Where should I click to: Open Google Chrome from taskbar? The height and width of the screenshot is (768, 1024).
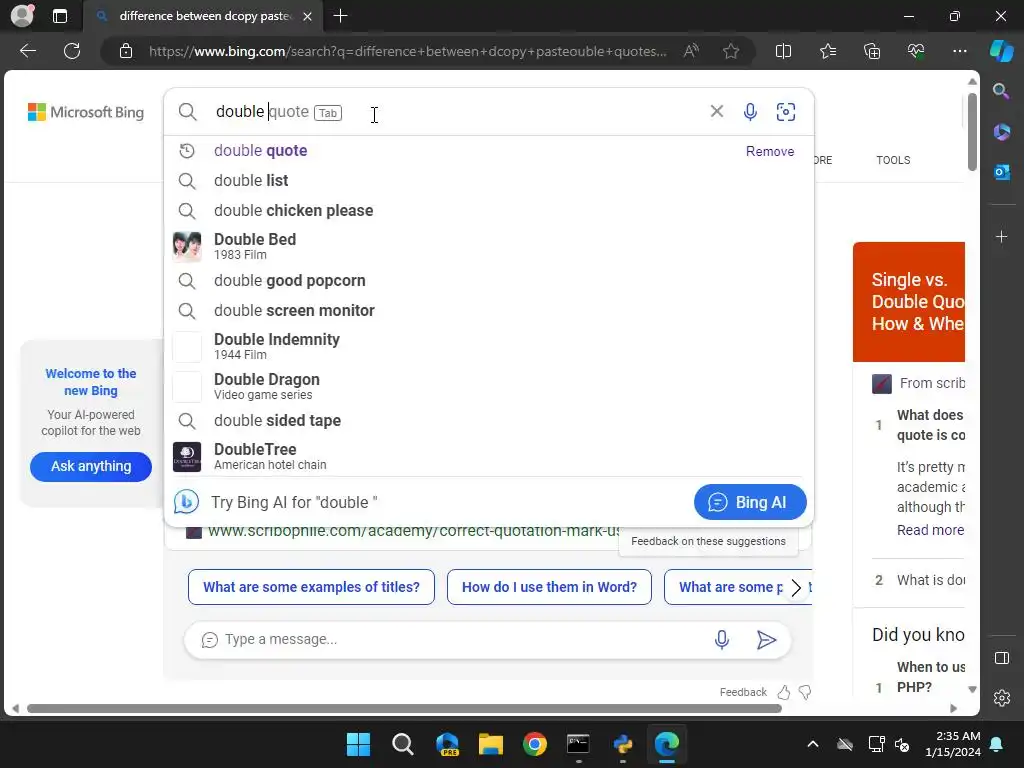534,744
